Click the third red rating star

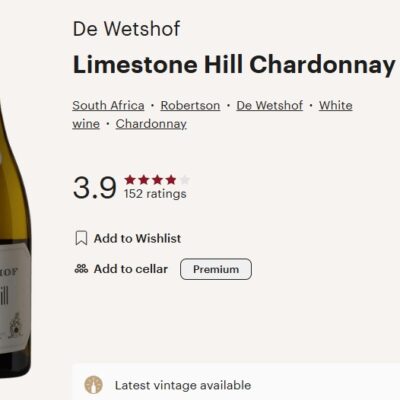157,180
